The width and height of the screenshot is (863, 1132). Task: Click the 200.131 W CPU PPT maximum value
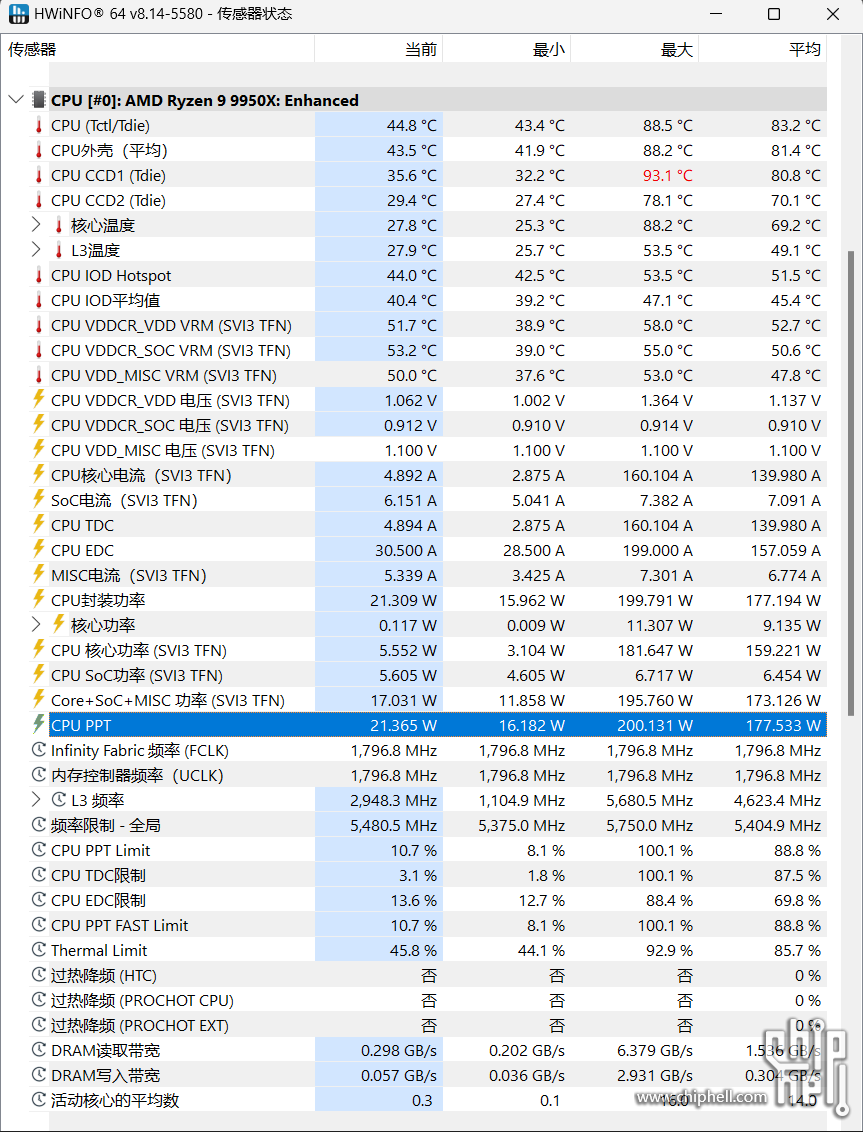pos(655,725)
